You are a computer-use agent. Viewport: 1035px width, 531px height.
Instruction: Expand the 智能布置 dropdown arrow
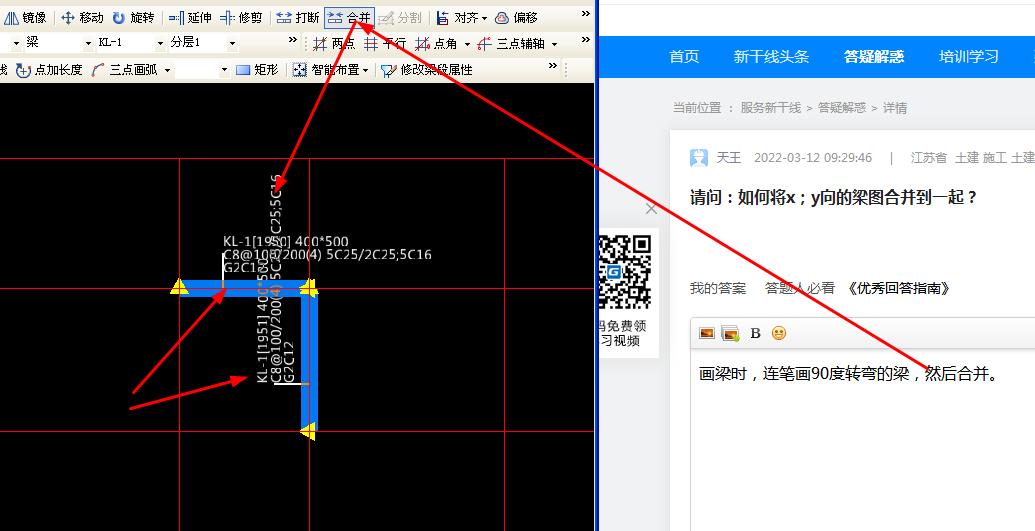coord(365,70)
